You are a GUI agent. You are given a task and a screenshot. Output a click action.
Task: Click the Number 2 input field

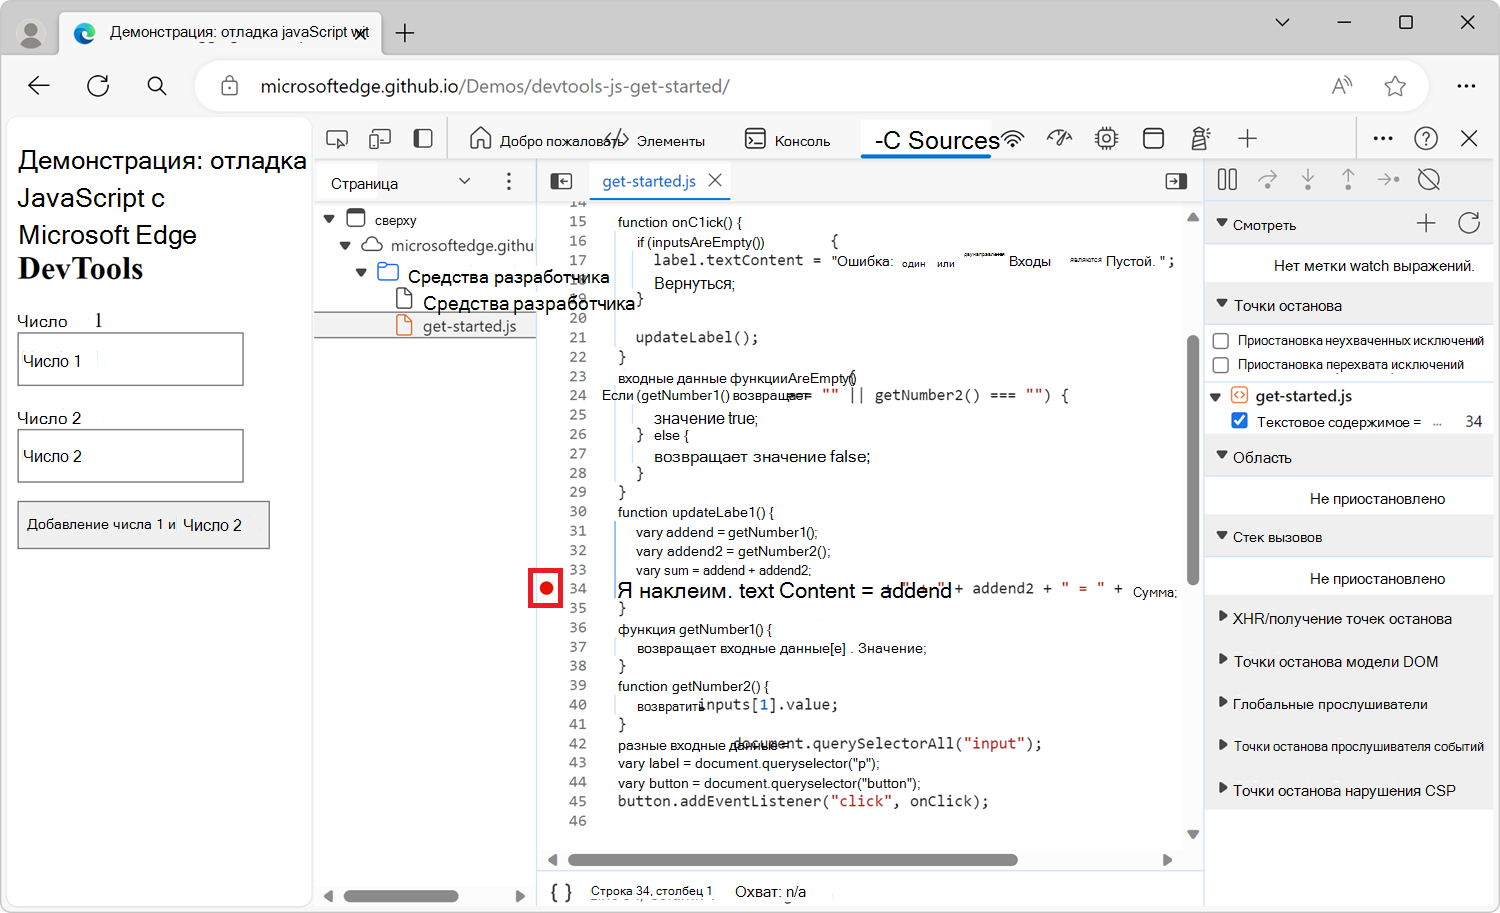[x=130, y=456]
